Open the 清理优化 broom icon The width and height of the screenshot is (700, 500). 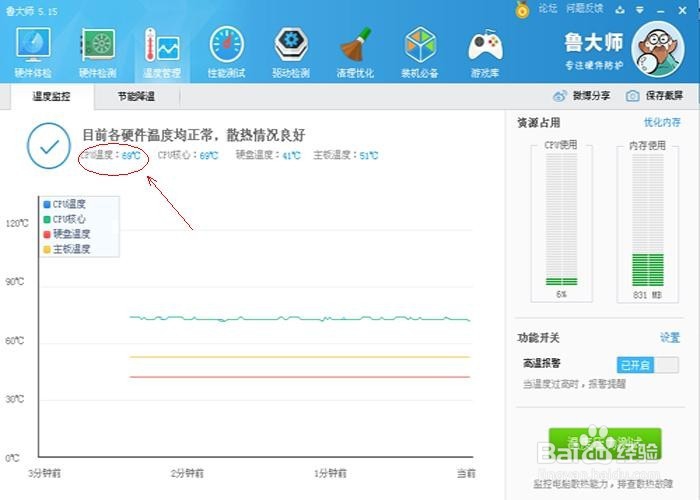coord(355,53)
